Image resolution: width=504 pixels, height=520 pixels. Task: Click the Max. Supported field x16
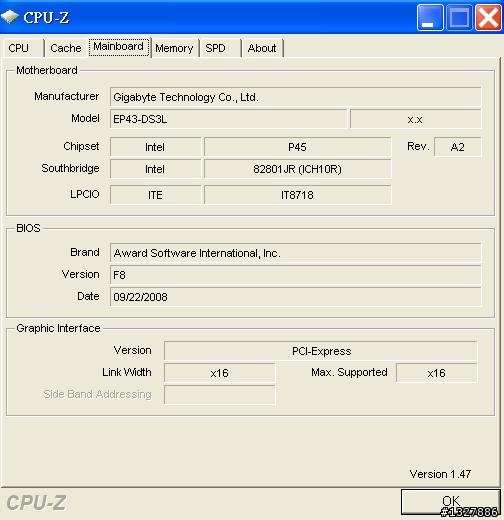[x=437, y=373]
